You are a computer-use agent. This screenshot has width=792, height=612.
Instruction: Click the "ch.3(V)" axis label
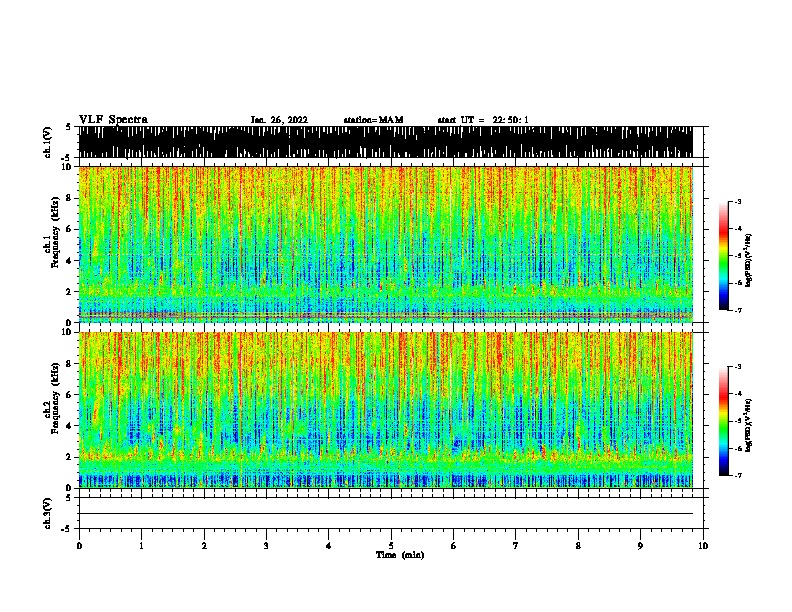point(48,513)
